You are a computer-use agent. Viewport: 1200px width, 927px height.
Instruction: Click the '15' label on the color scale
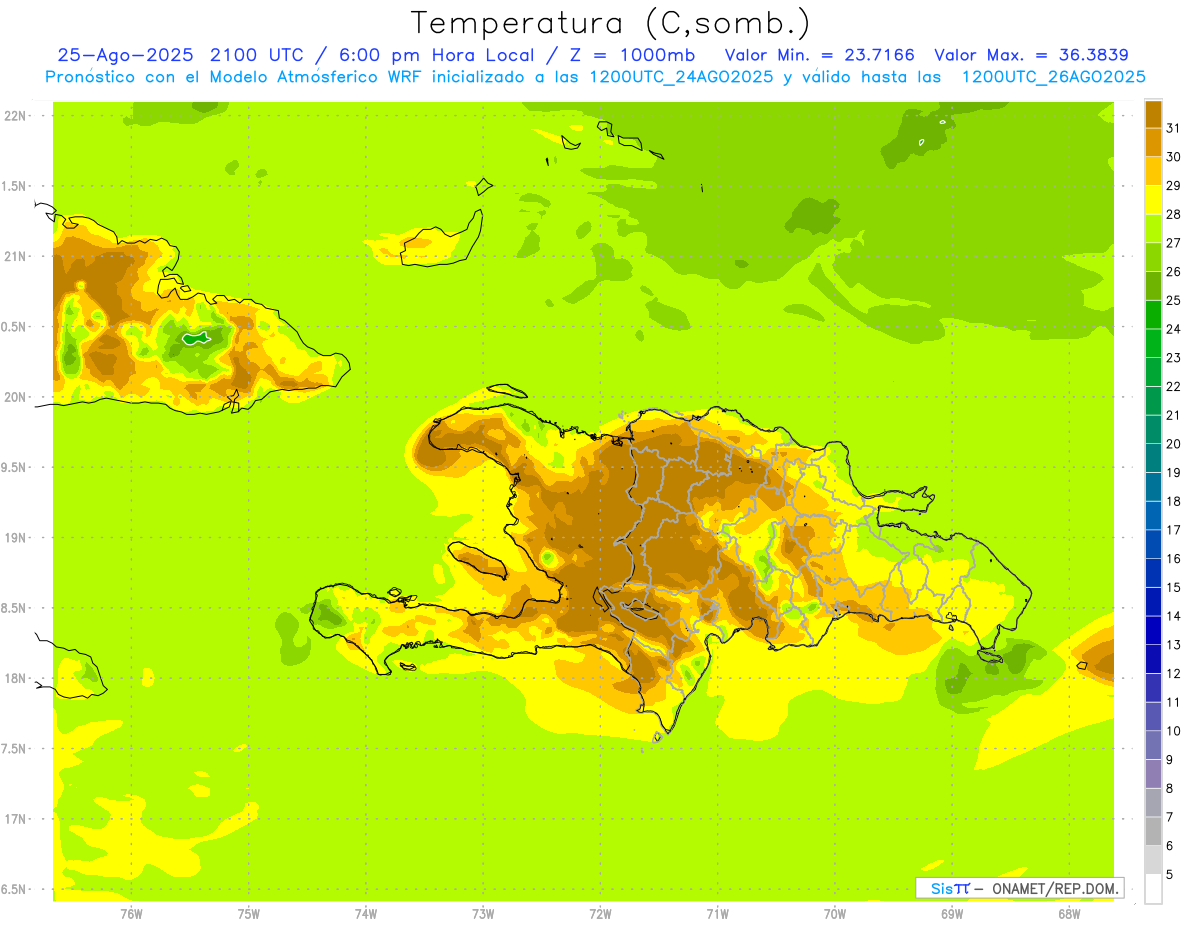[x=1175, y=587]
